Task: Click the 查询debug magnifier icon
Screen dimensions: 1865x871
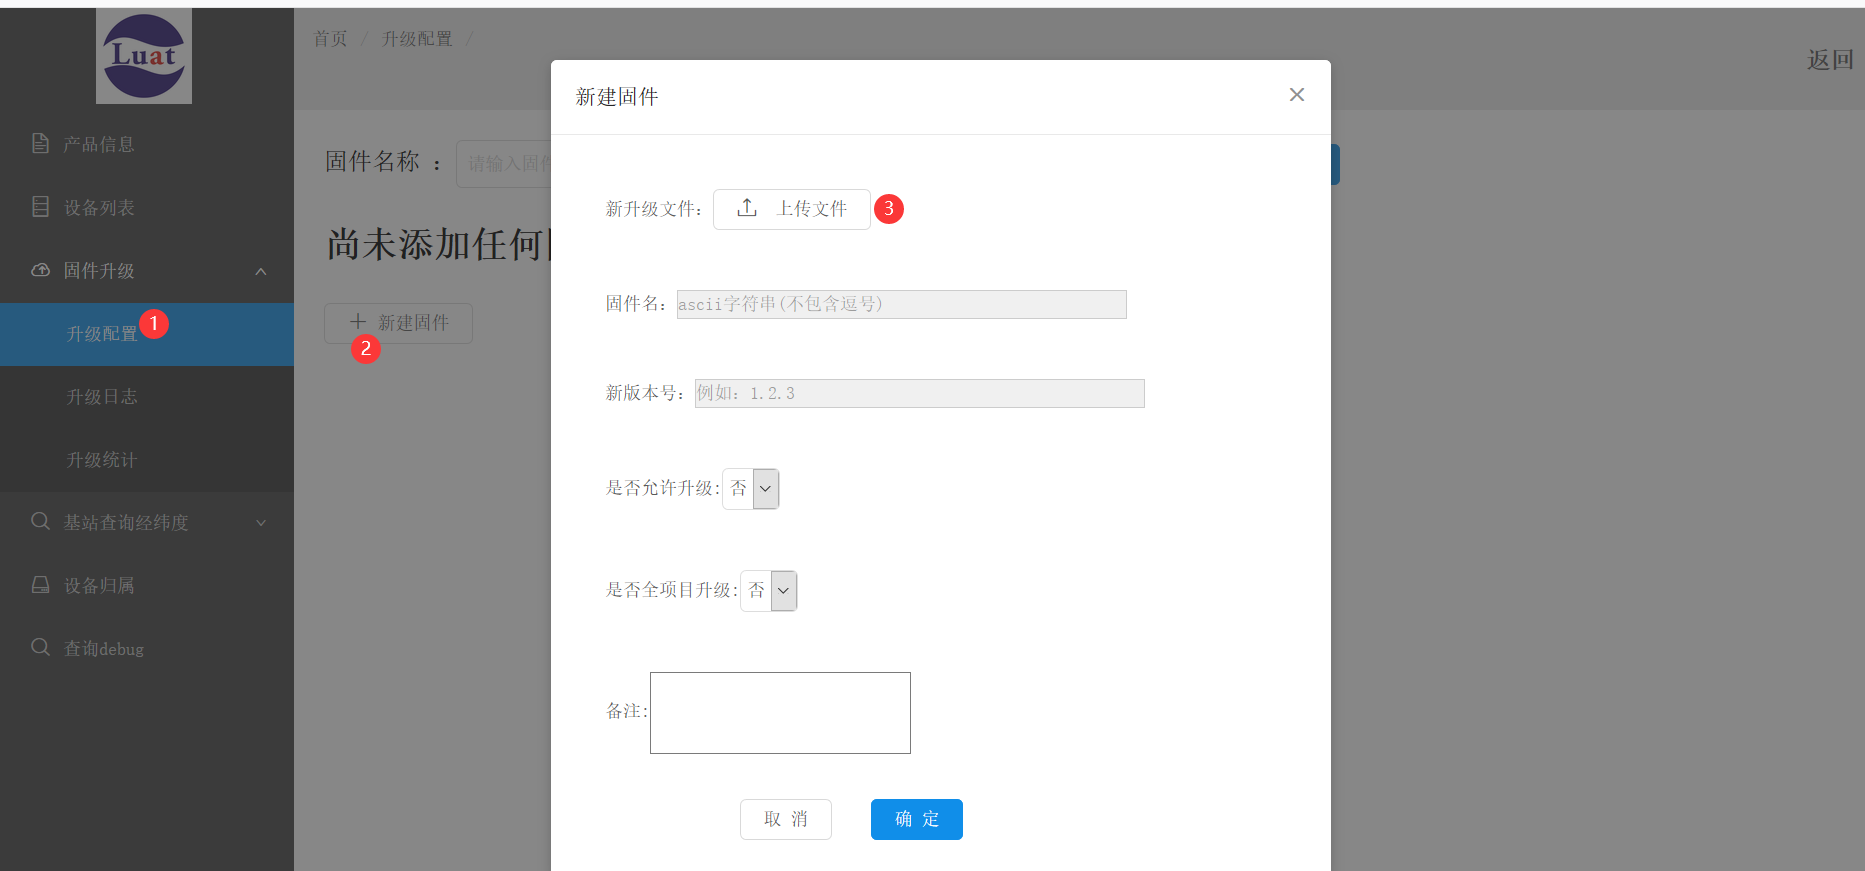Action: [x=41, y=648]
